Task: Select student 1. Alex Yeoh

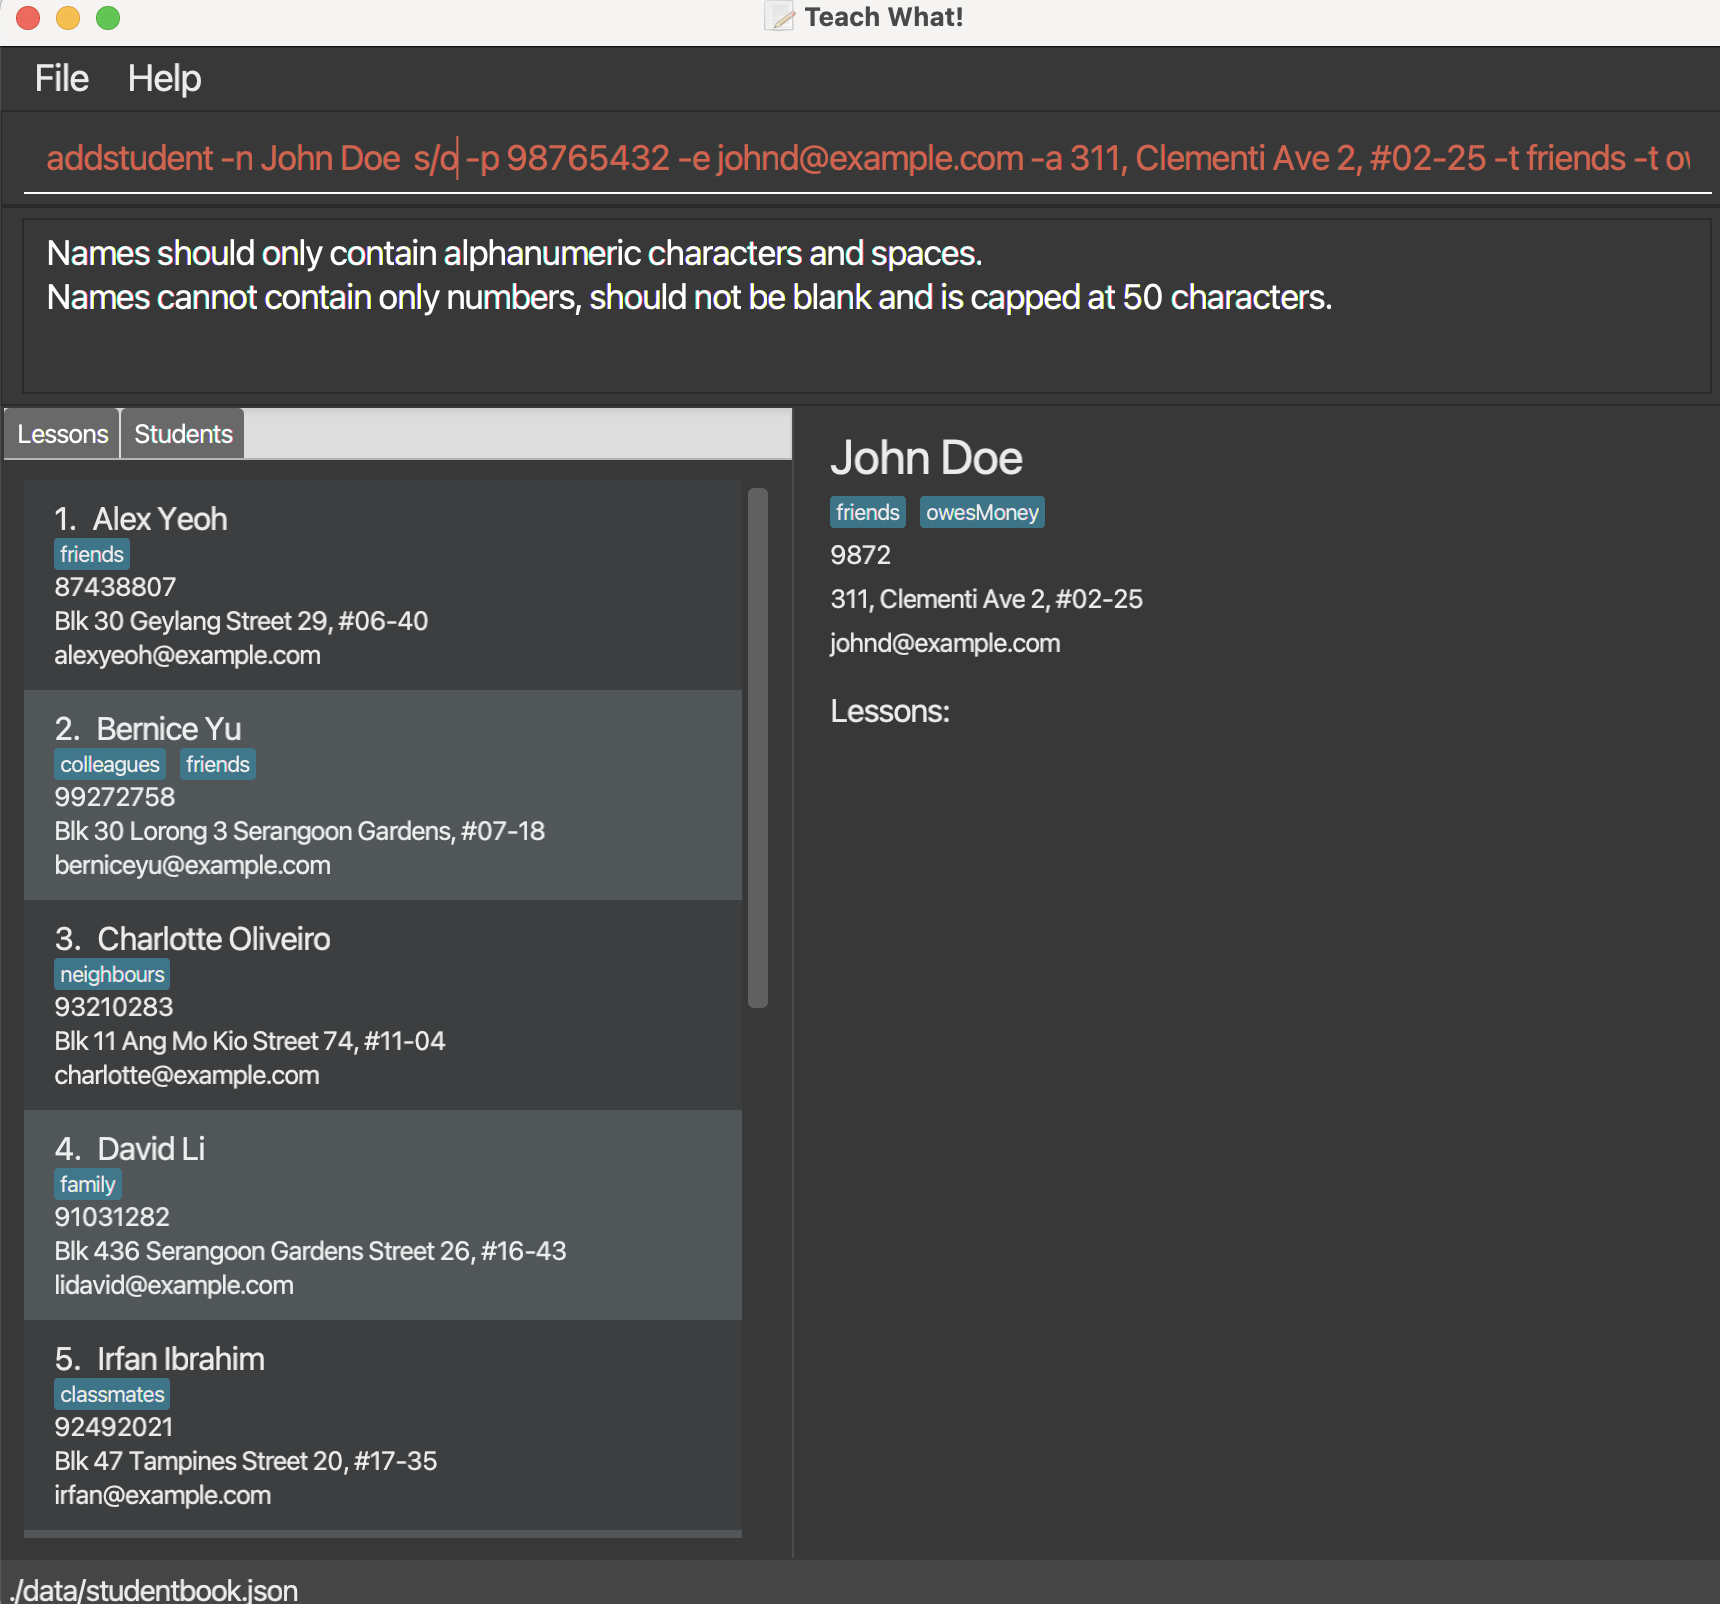Action: point(383,585)
